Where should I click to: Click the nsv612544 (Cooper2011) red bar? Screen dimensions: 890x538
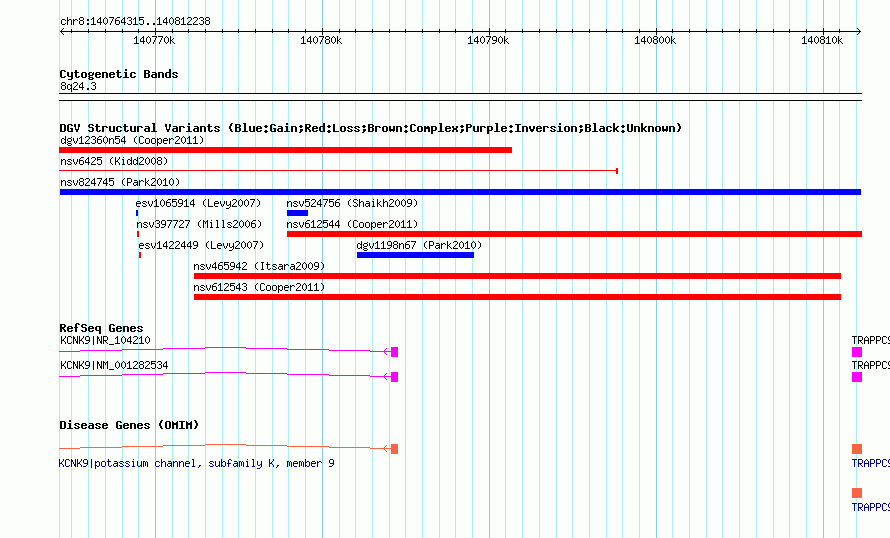(574, 234)
